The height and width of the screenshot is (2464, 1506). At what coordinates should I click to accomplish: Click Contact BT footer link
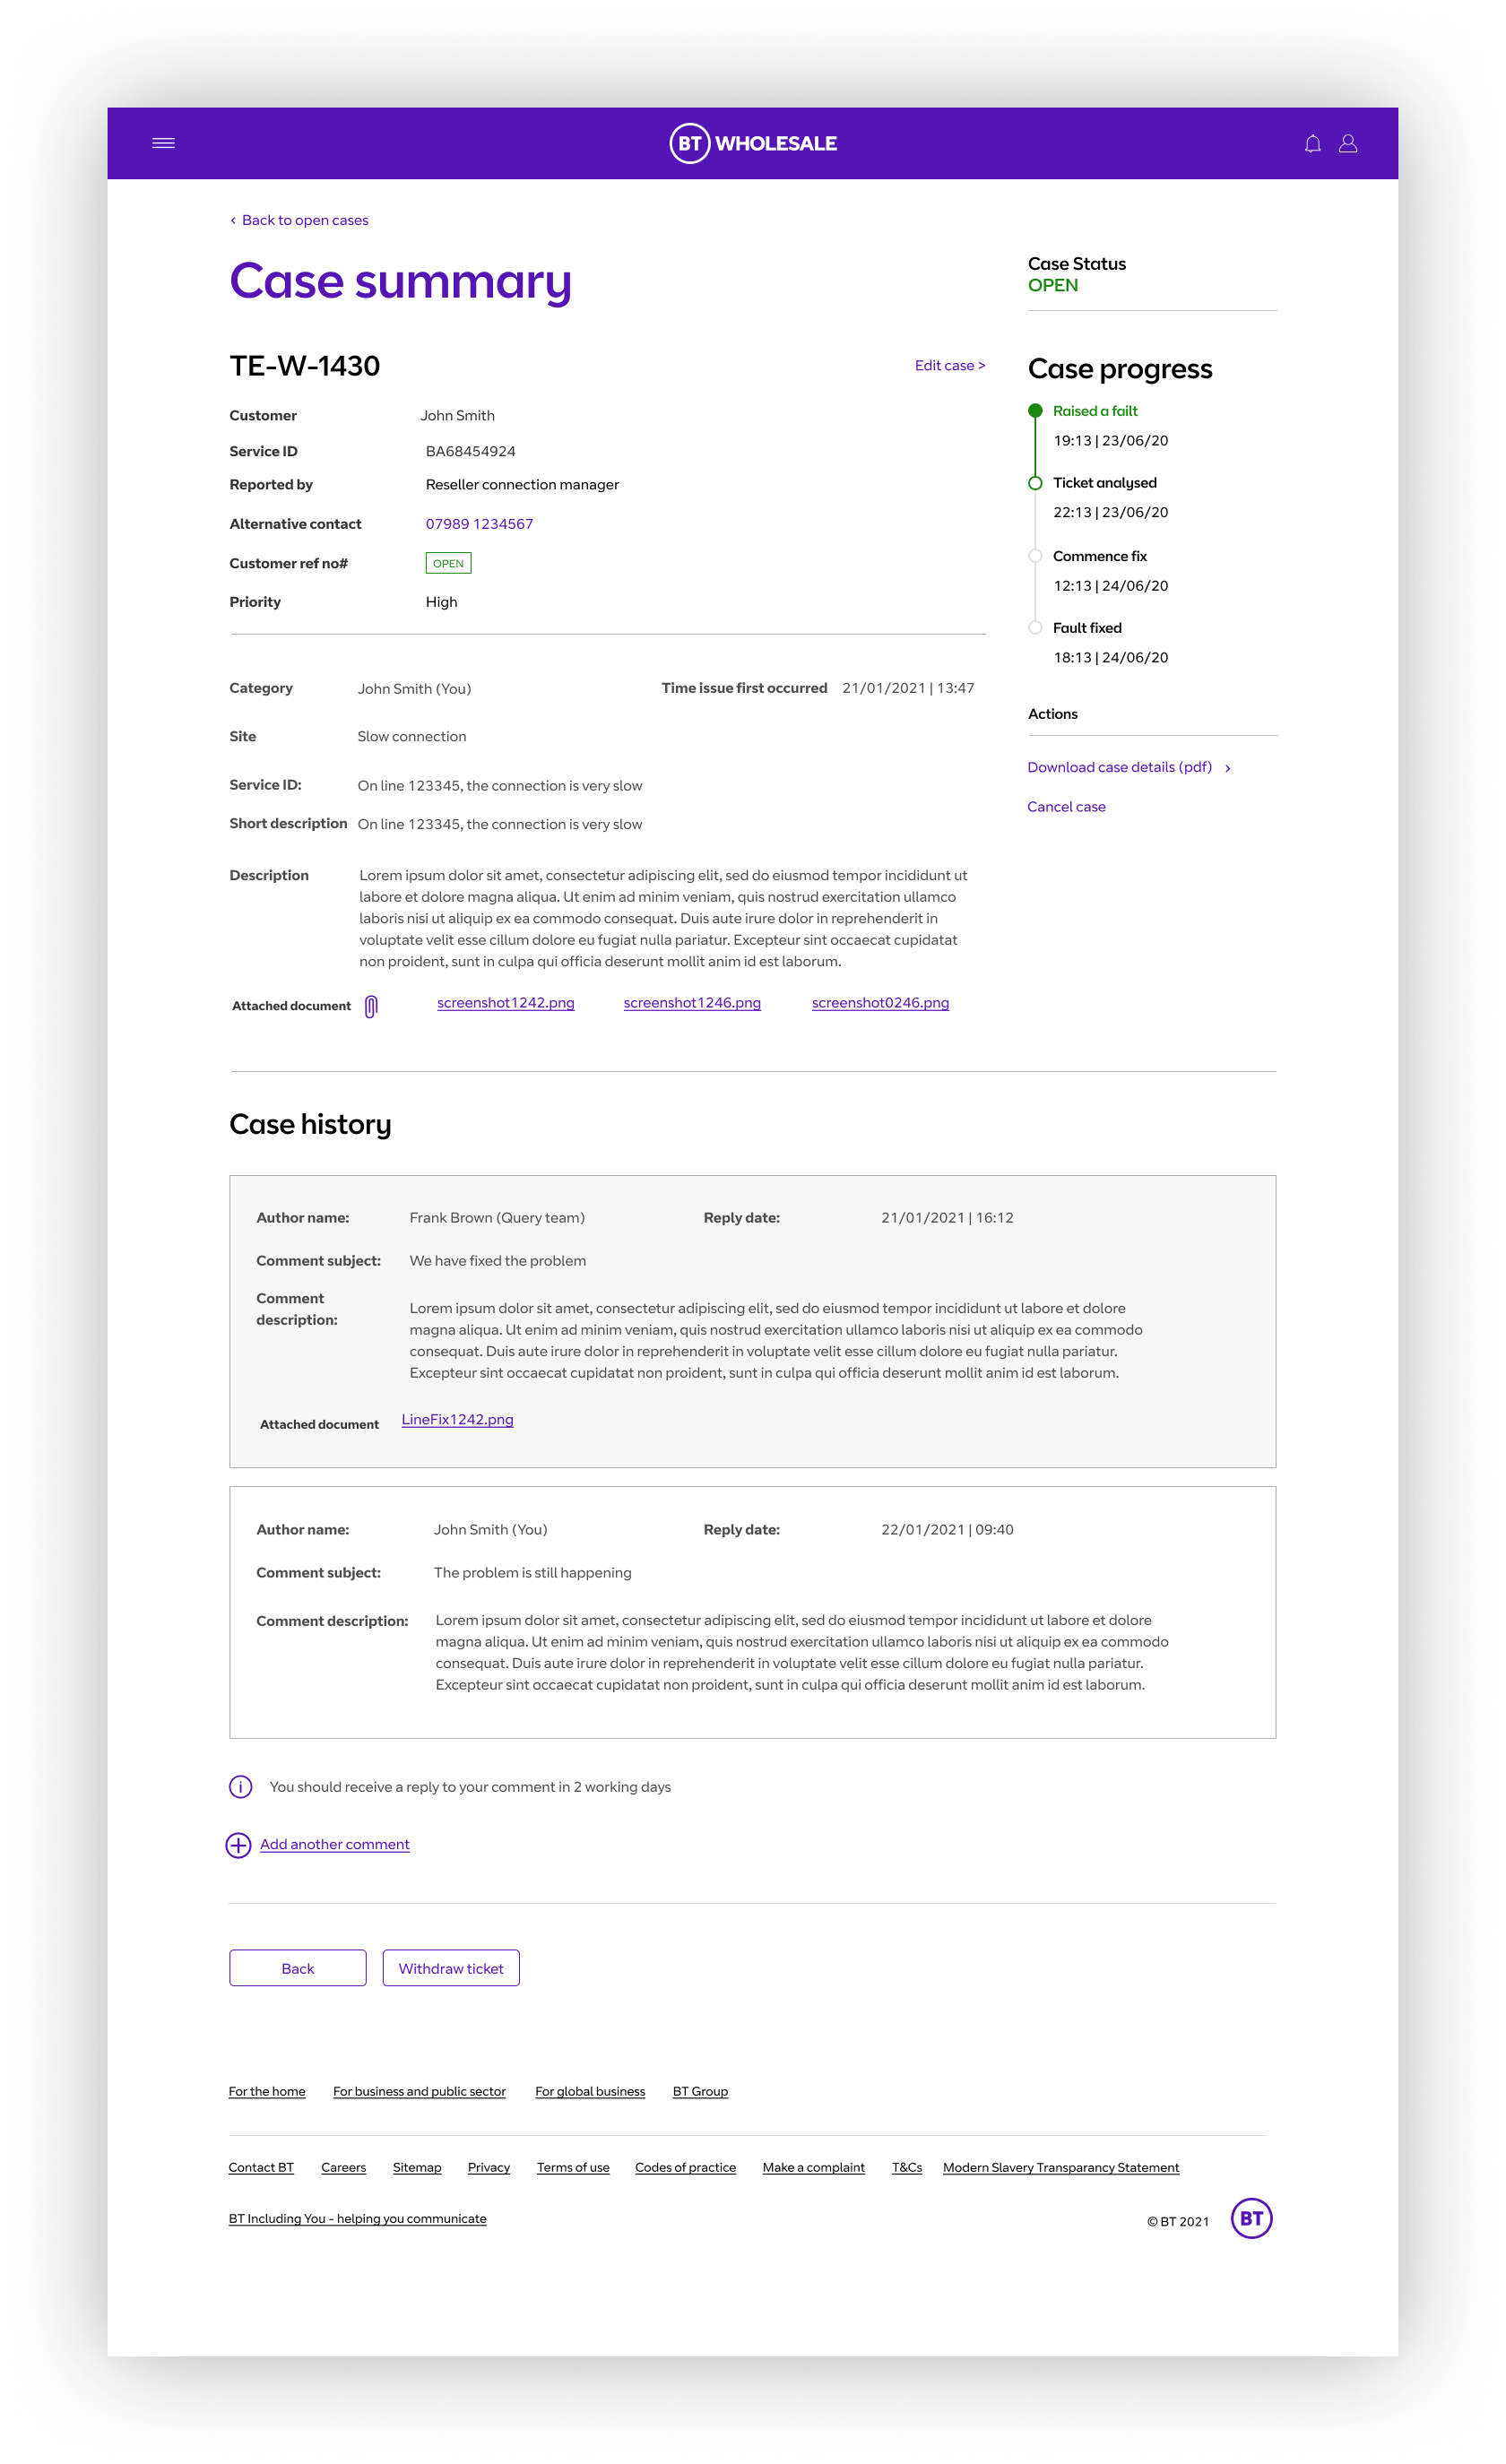tap(261, 2167)
